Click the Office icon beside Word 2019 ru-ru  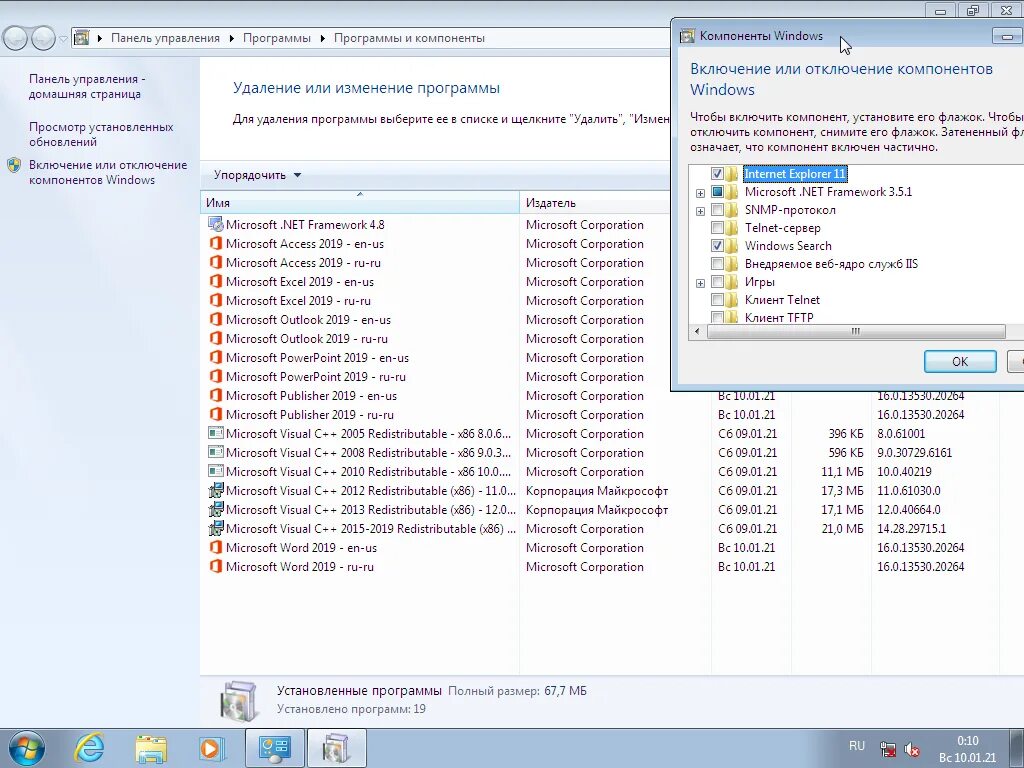point(216,566)
